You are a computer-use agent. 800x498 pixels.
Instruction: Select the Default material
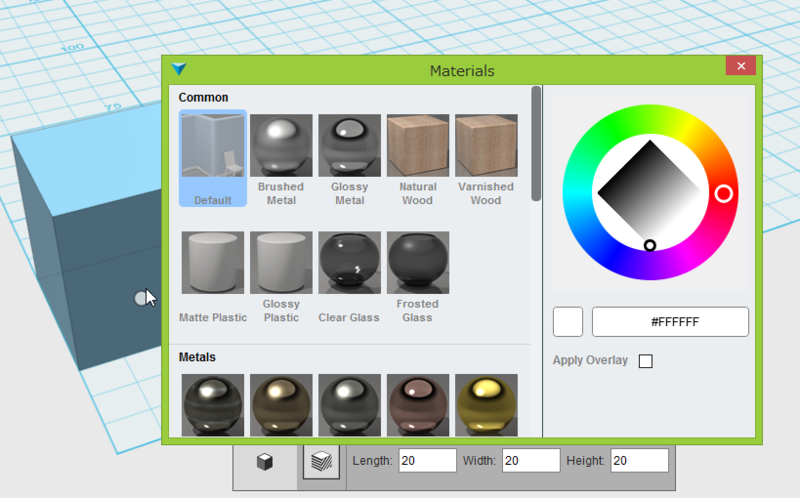(x=213, y=158)
